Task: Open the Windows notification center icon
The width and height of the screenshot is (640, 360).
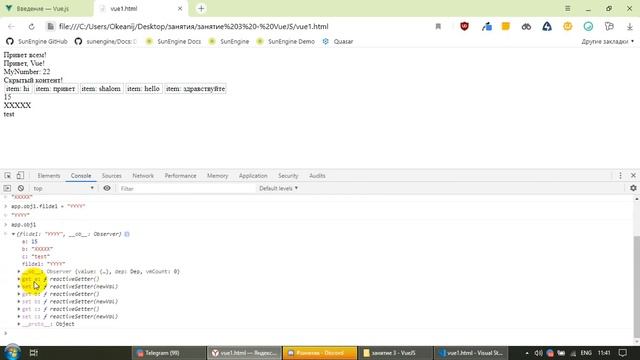Action: pyautogui.click(x=622, y=353)
